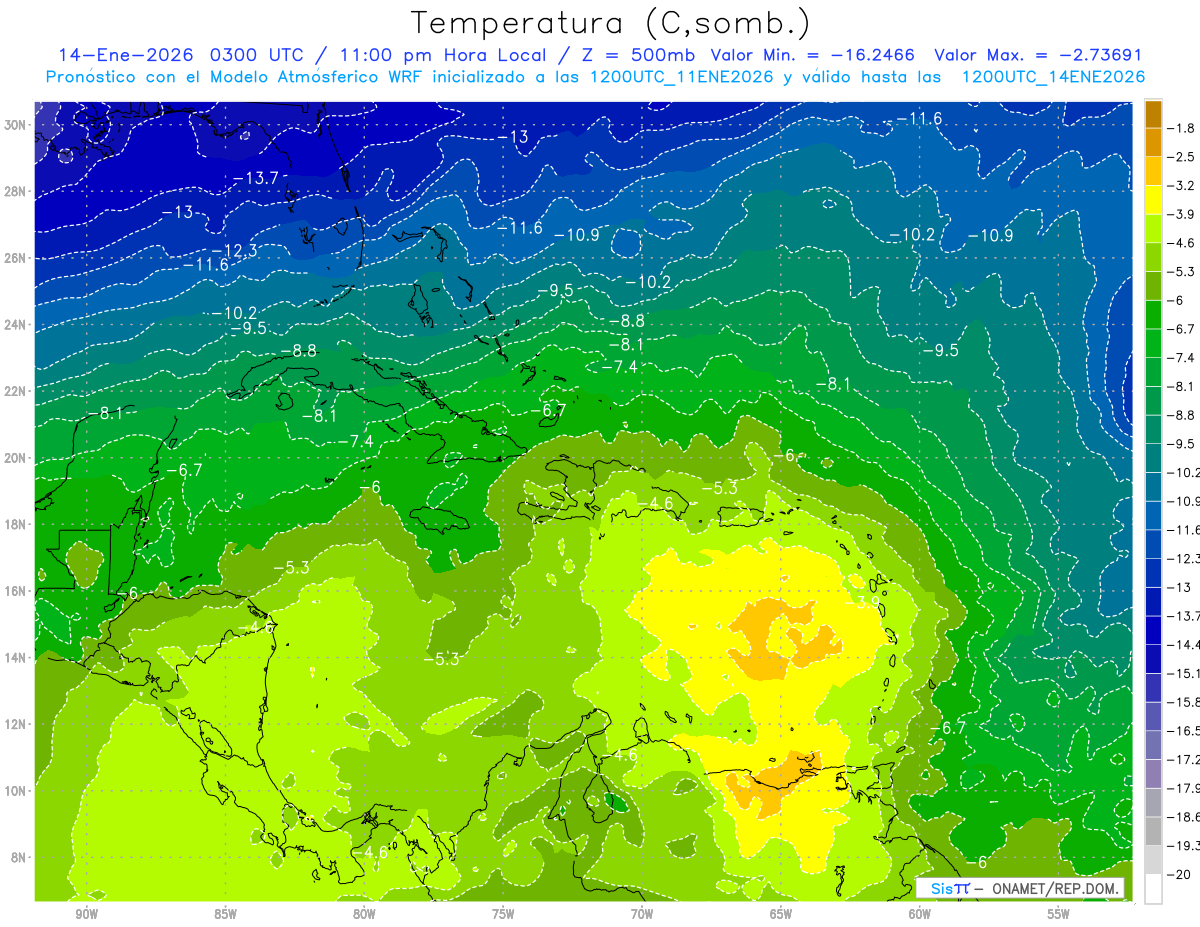
Task: Pick the legend swatch between -6.7 and -7.4
Action: 1153,343
